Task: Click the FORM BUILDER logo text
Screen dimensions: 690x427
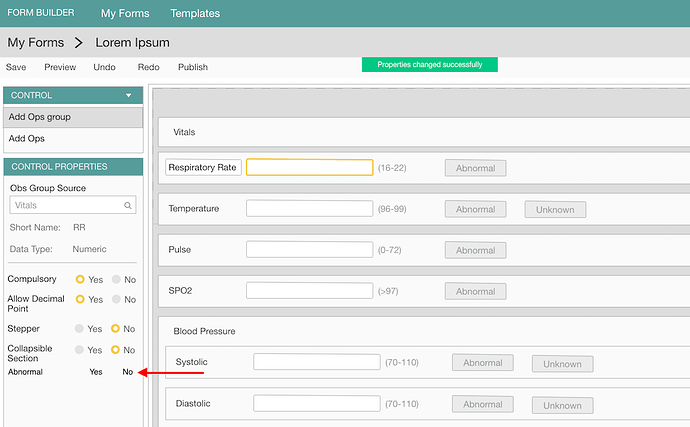Action: [x=41, y=13]
